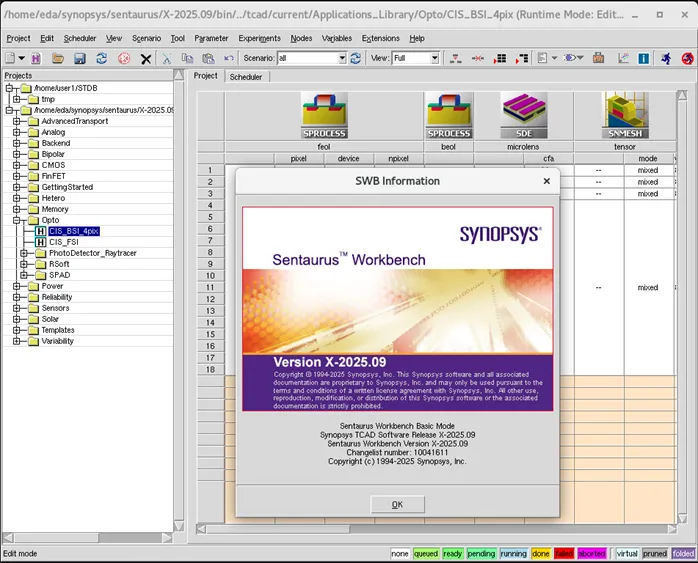698x563 pixels.
Task: Expand the Variability folder
Action: [x=16, y=341]
